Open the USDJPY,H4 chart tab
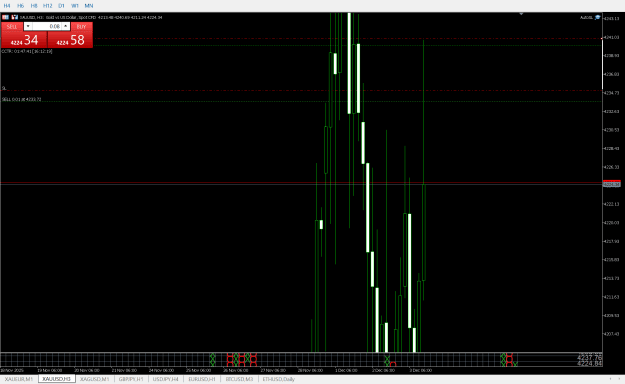The width and height of the screenshot is (625, 384). coord(166,379)
